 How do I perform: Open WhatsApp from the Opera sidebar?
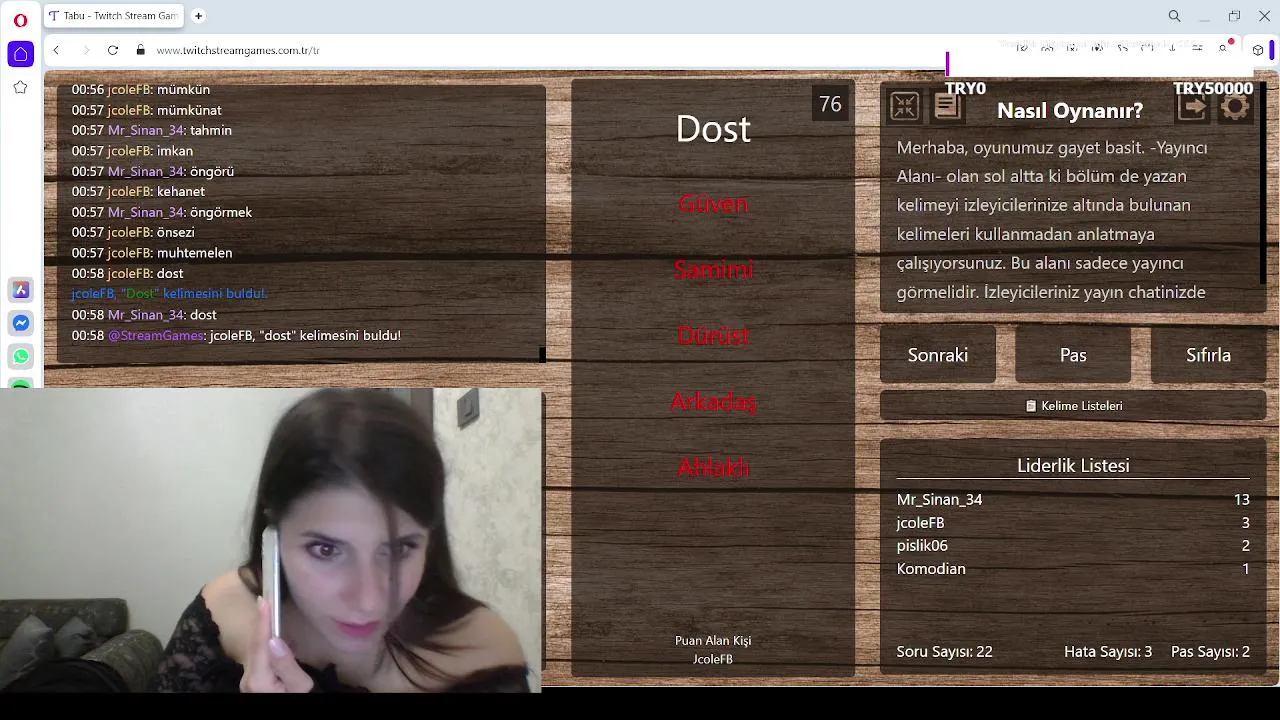[x=21, y=356]
